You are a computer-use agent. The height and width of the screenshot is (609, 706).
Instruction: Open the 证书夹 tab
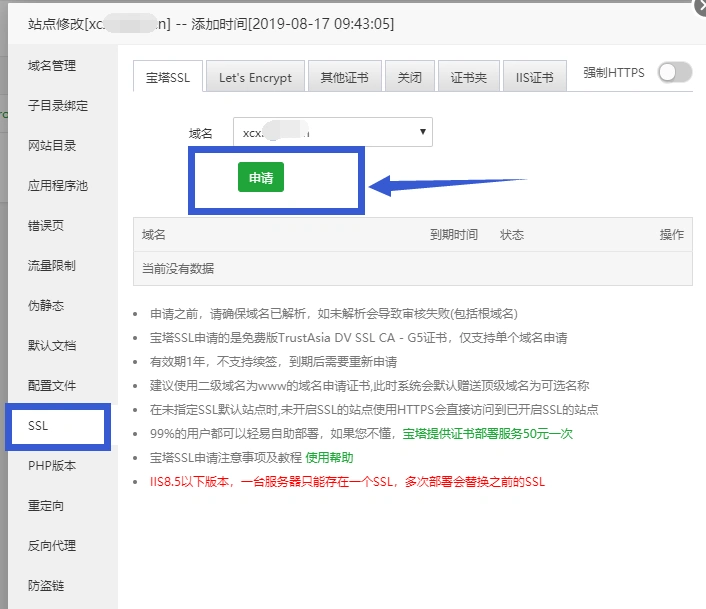468,77
